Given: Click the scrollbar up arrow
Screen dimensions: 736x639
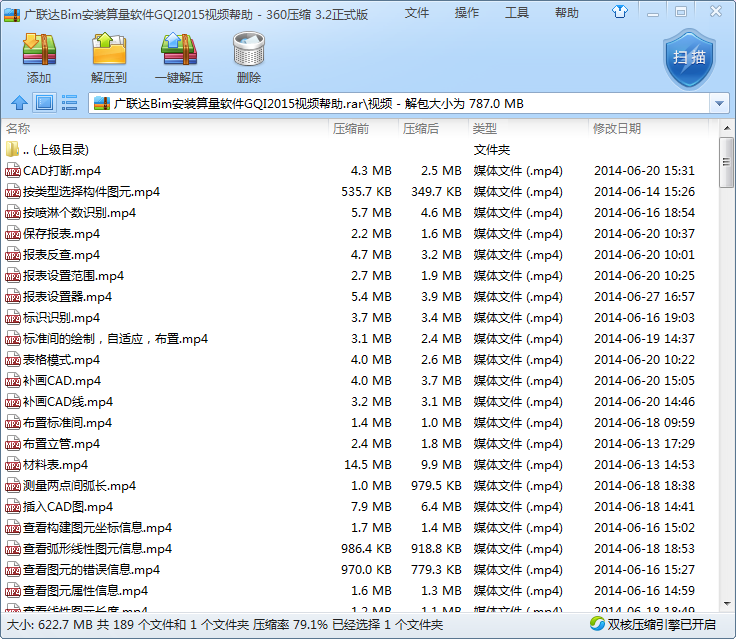Looking at the screenshot, I should coord(726,128).
